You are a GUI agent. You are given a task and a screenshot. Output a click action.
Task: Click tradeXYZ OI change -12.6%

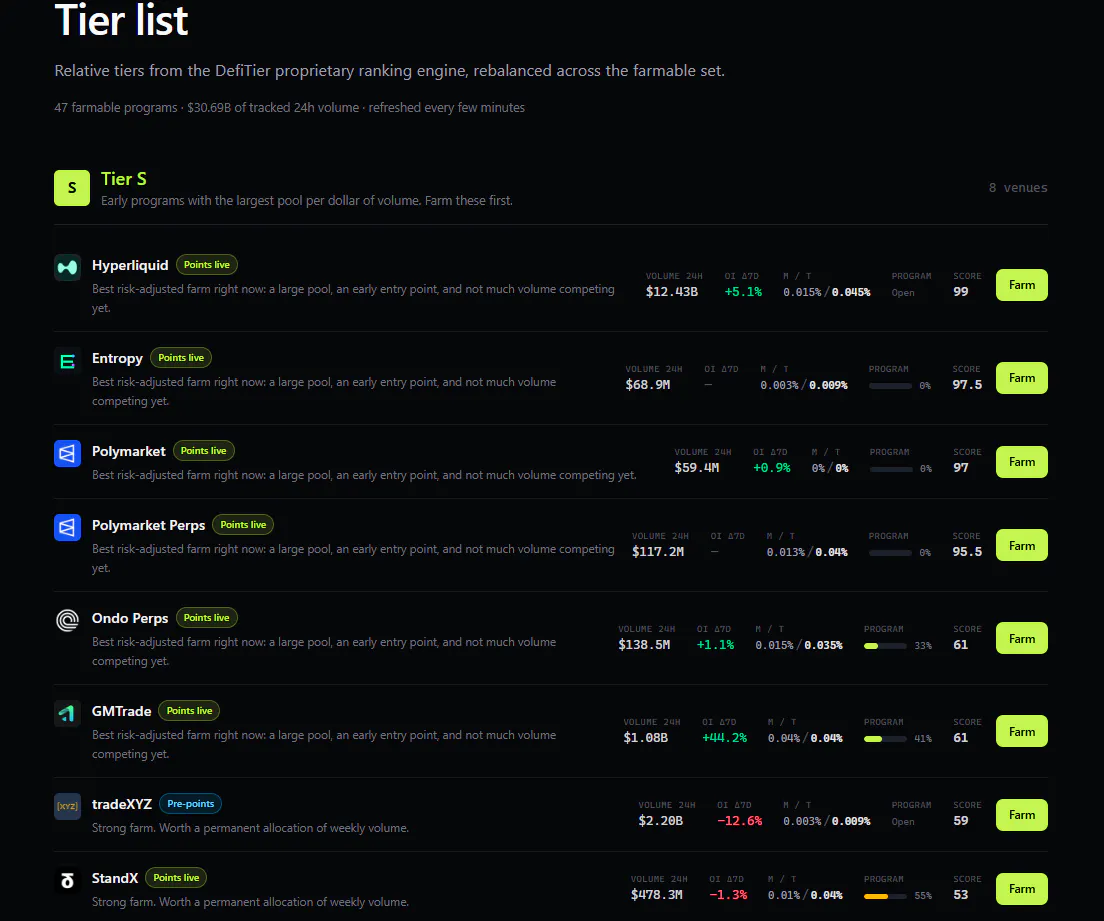click(x=739, y=821)
